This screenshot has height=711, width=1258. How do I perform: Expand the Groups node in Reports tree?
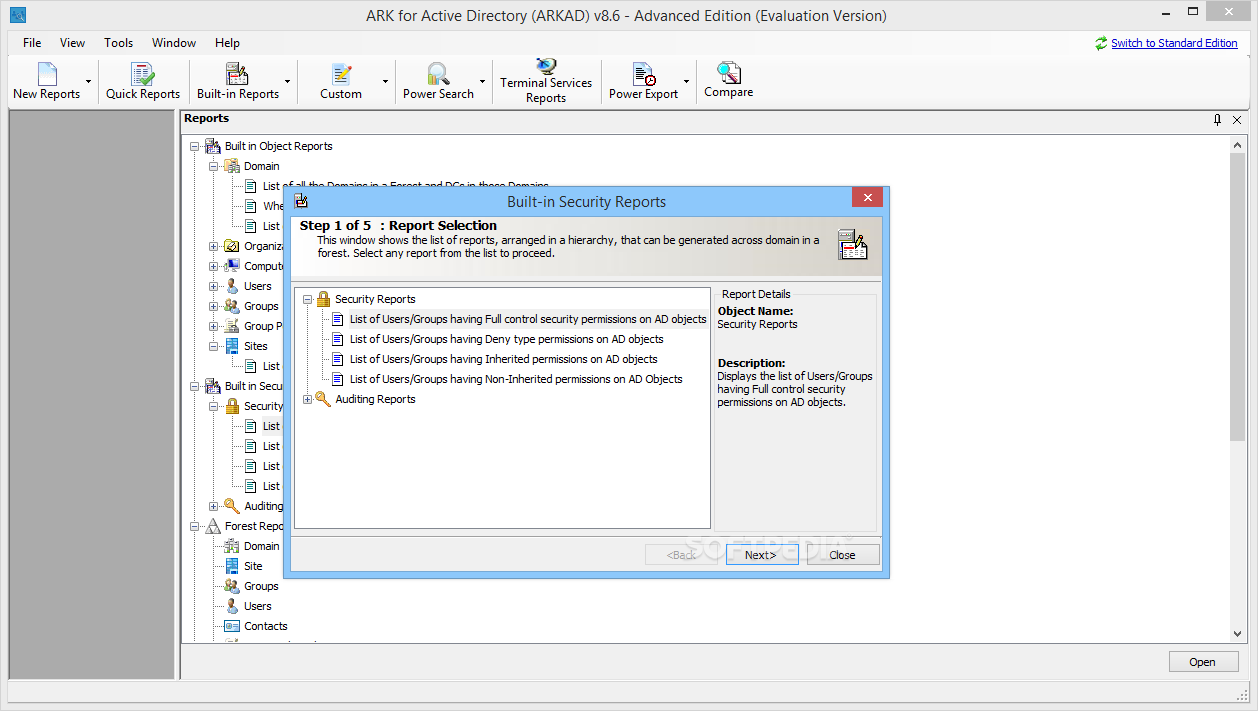tap(214, 306)
